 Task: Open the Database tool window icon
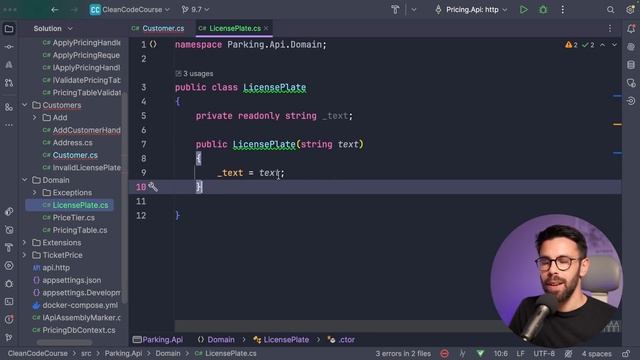pyautogui.click(x=631, y=65)
